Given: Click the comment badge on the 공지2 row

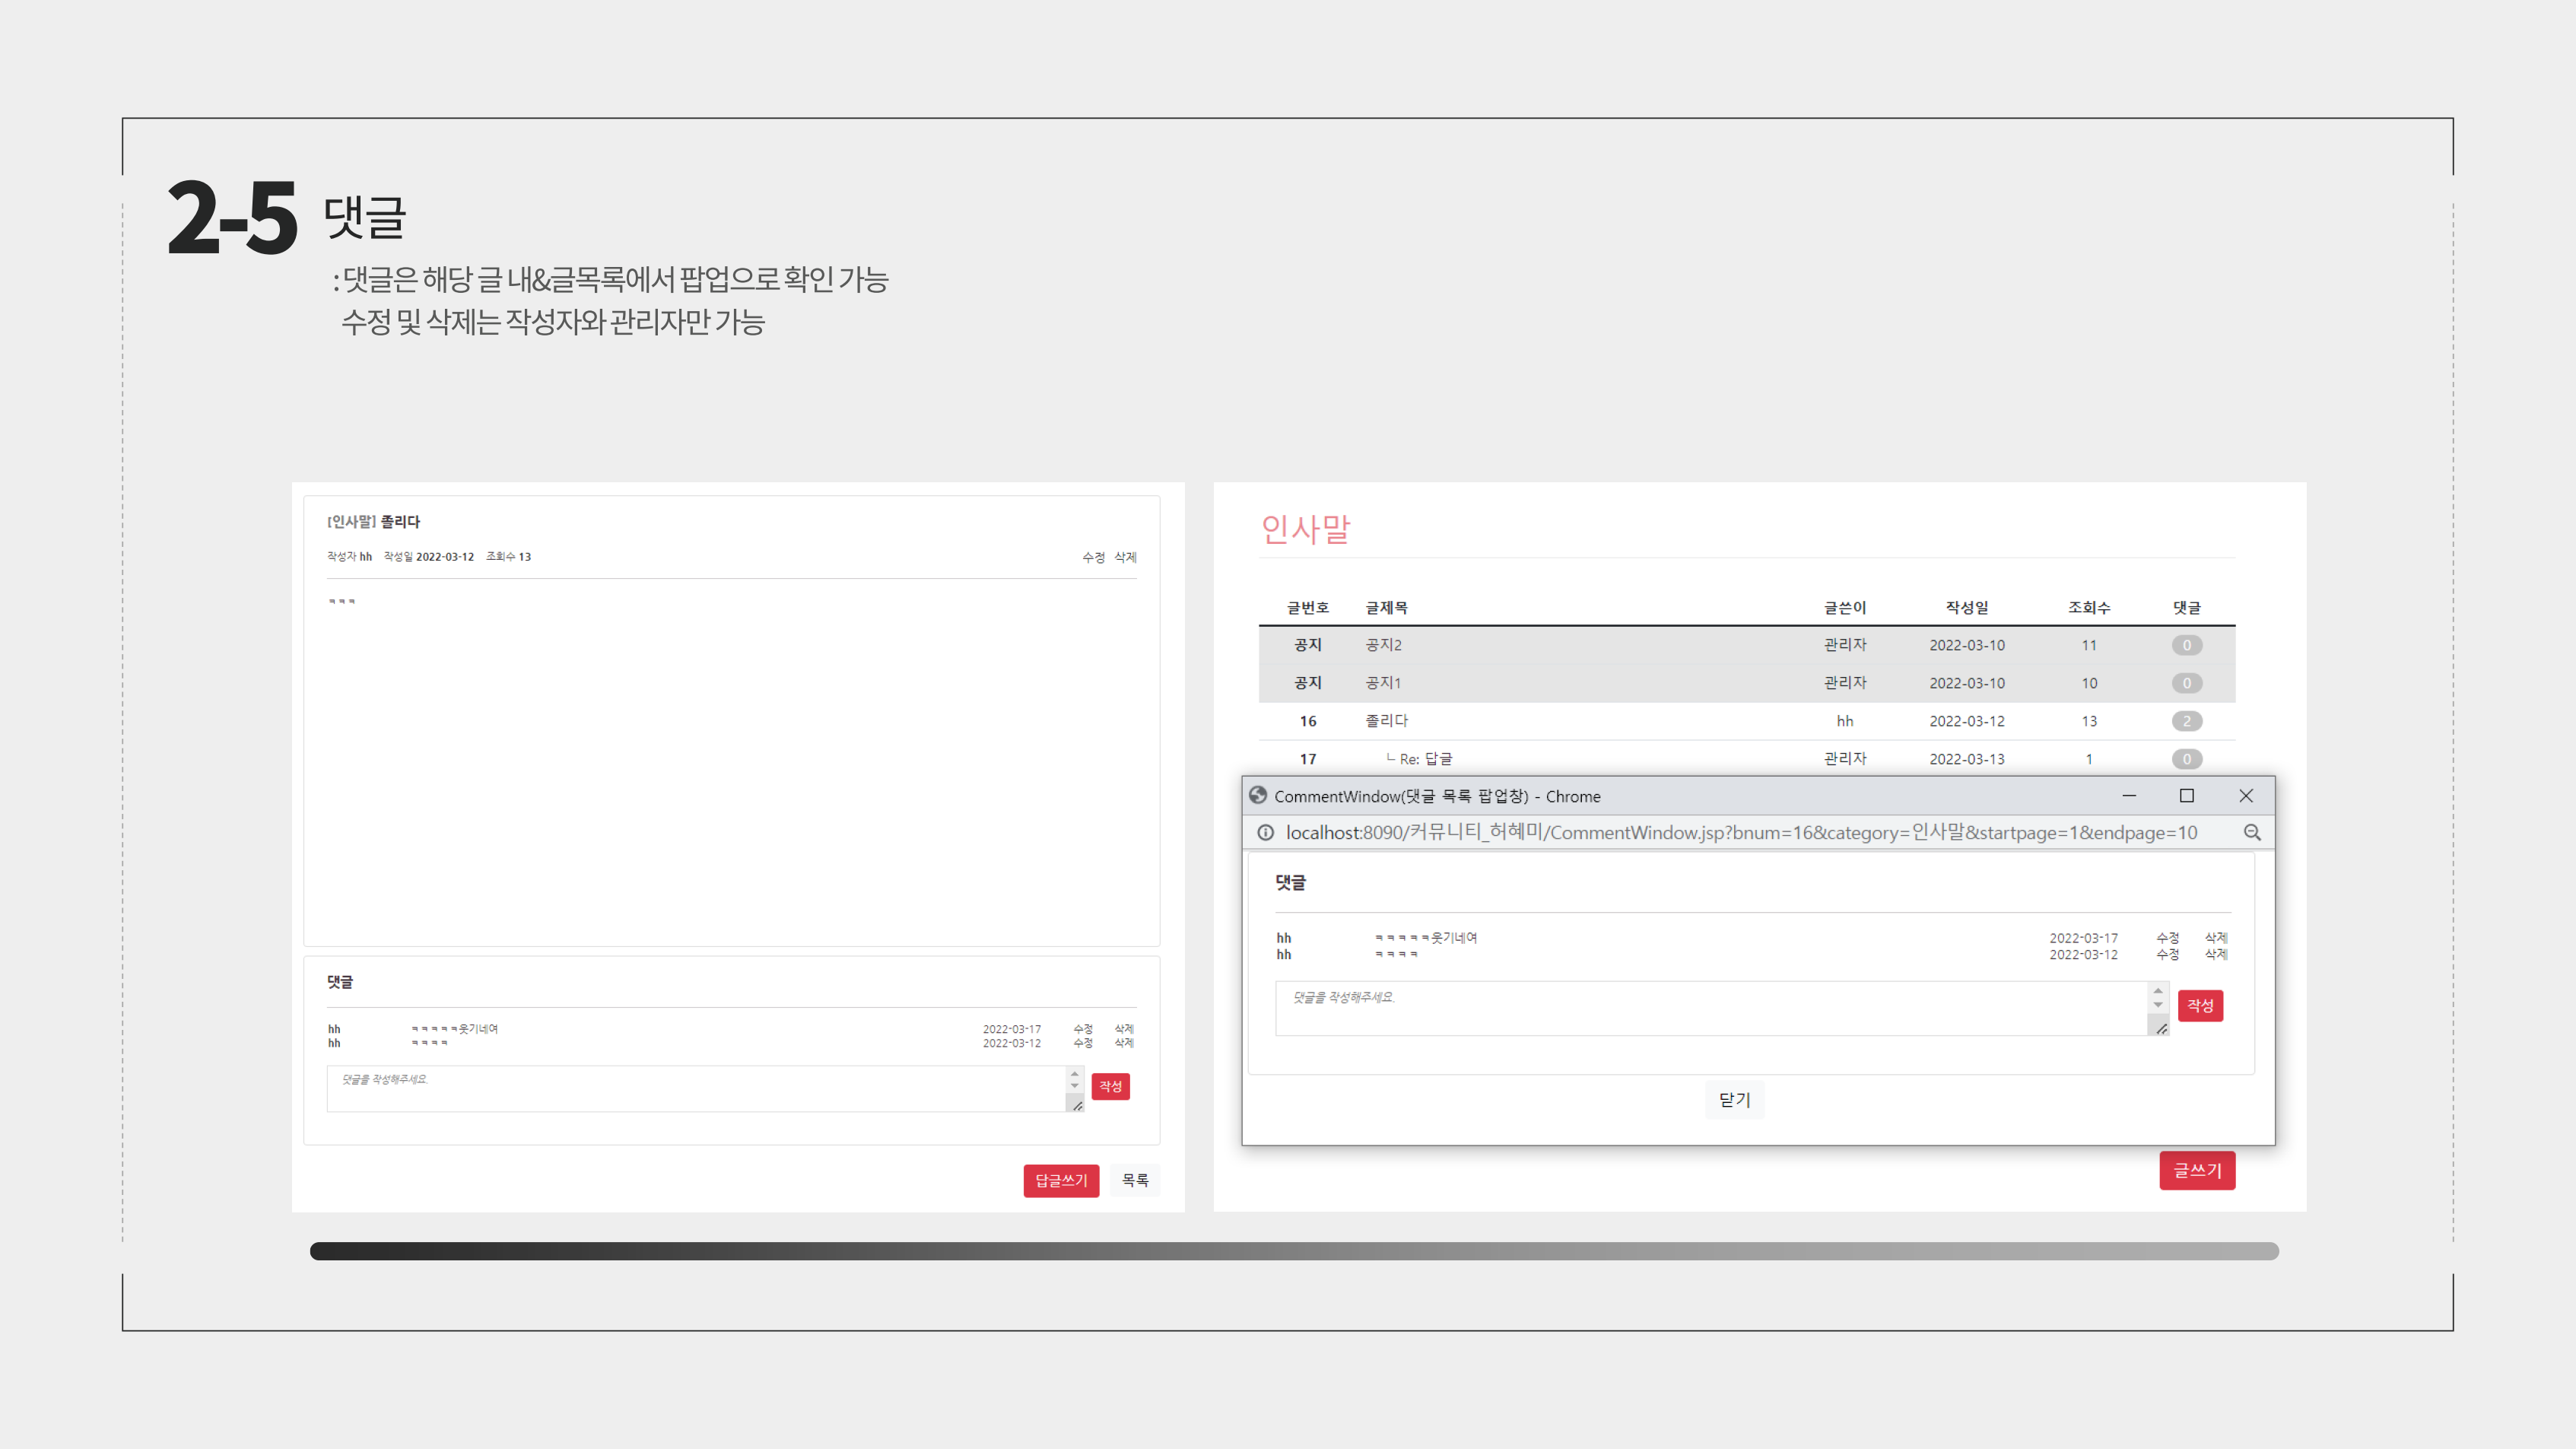Looking at the screenshot, I should pyautogui.click(x=2187, y=645).
